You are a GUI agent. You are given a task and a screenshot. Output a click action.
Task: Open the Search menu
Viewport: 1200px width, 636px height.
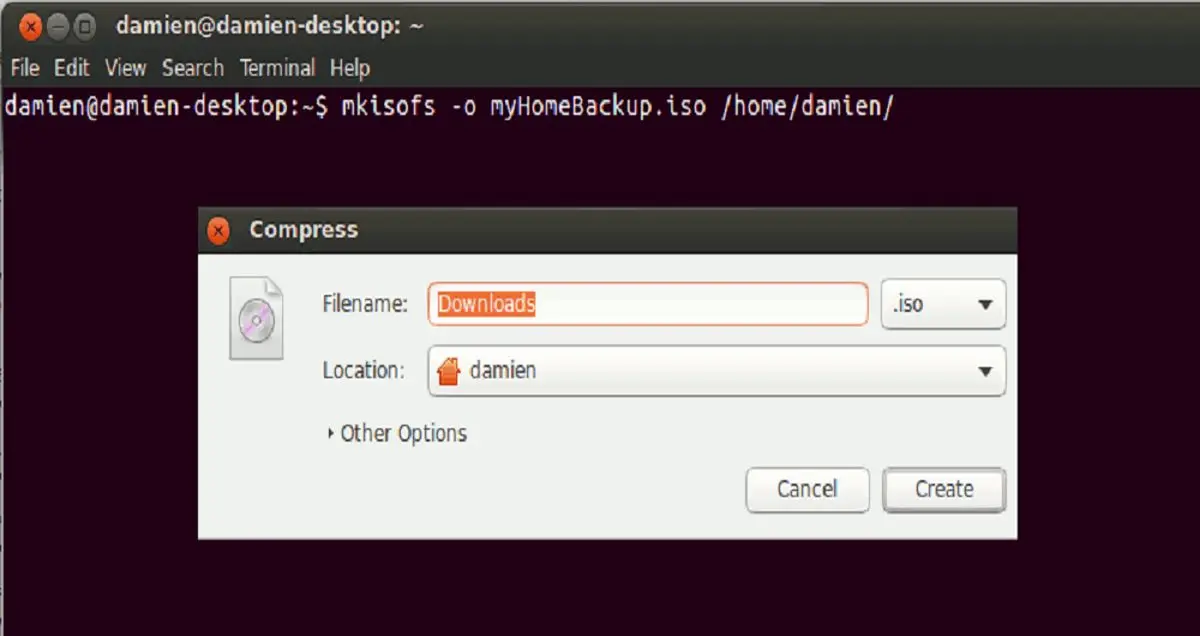click(193, 68)
